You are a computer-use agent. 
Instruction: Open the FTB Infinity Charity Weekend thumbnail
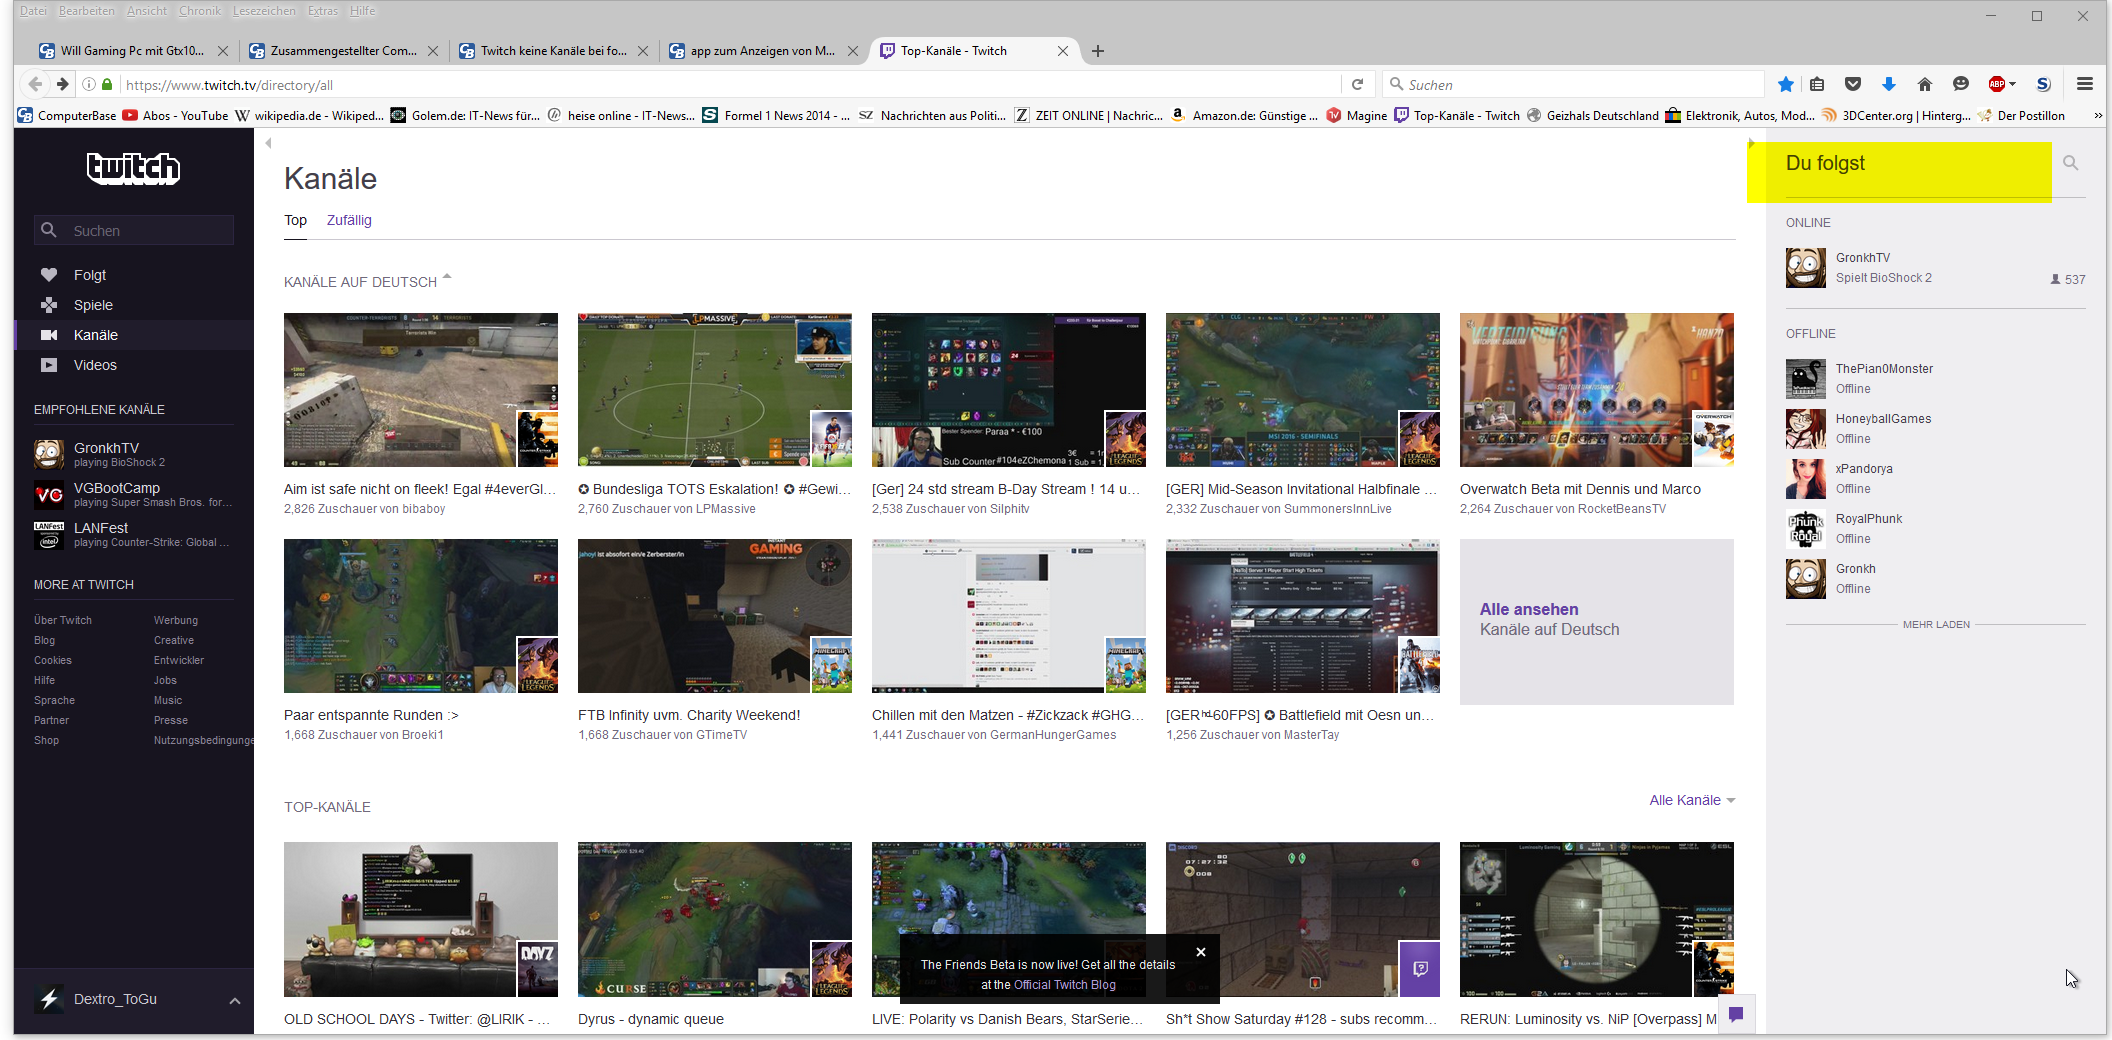click(x=715, y=616)
